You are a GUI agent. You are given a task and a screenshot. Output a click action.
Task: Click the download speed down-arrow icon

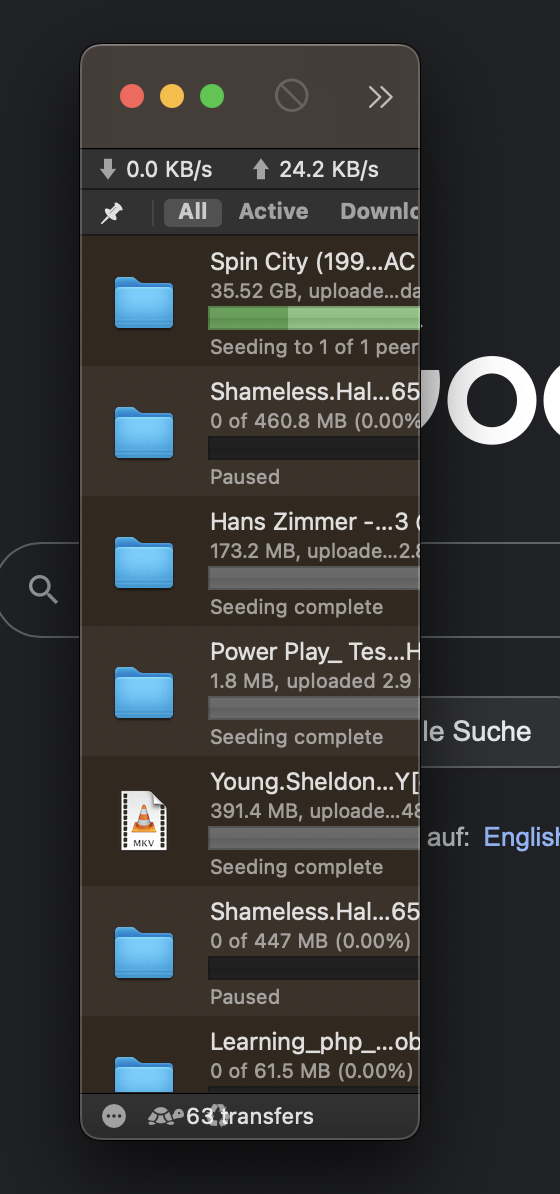click(x=108, y=169)
